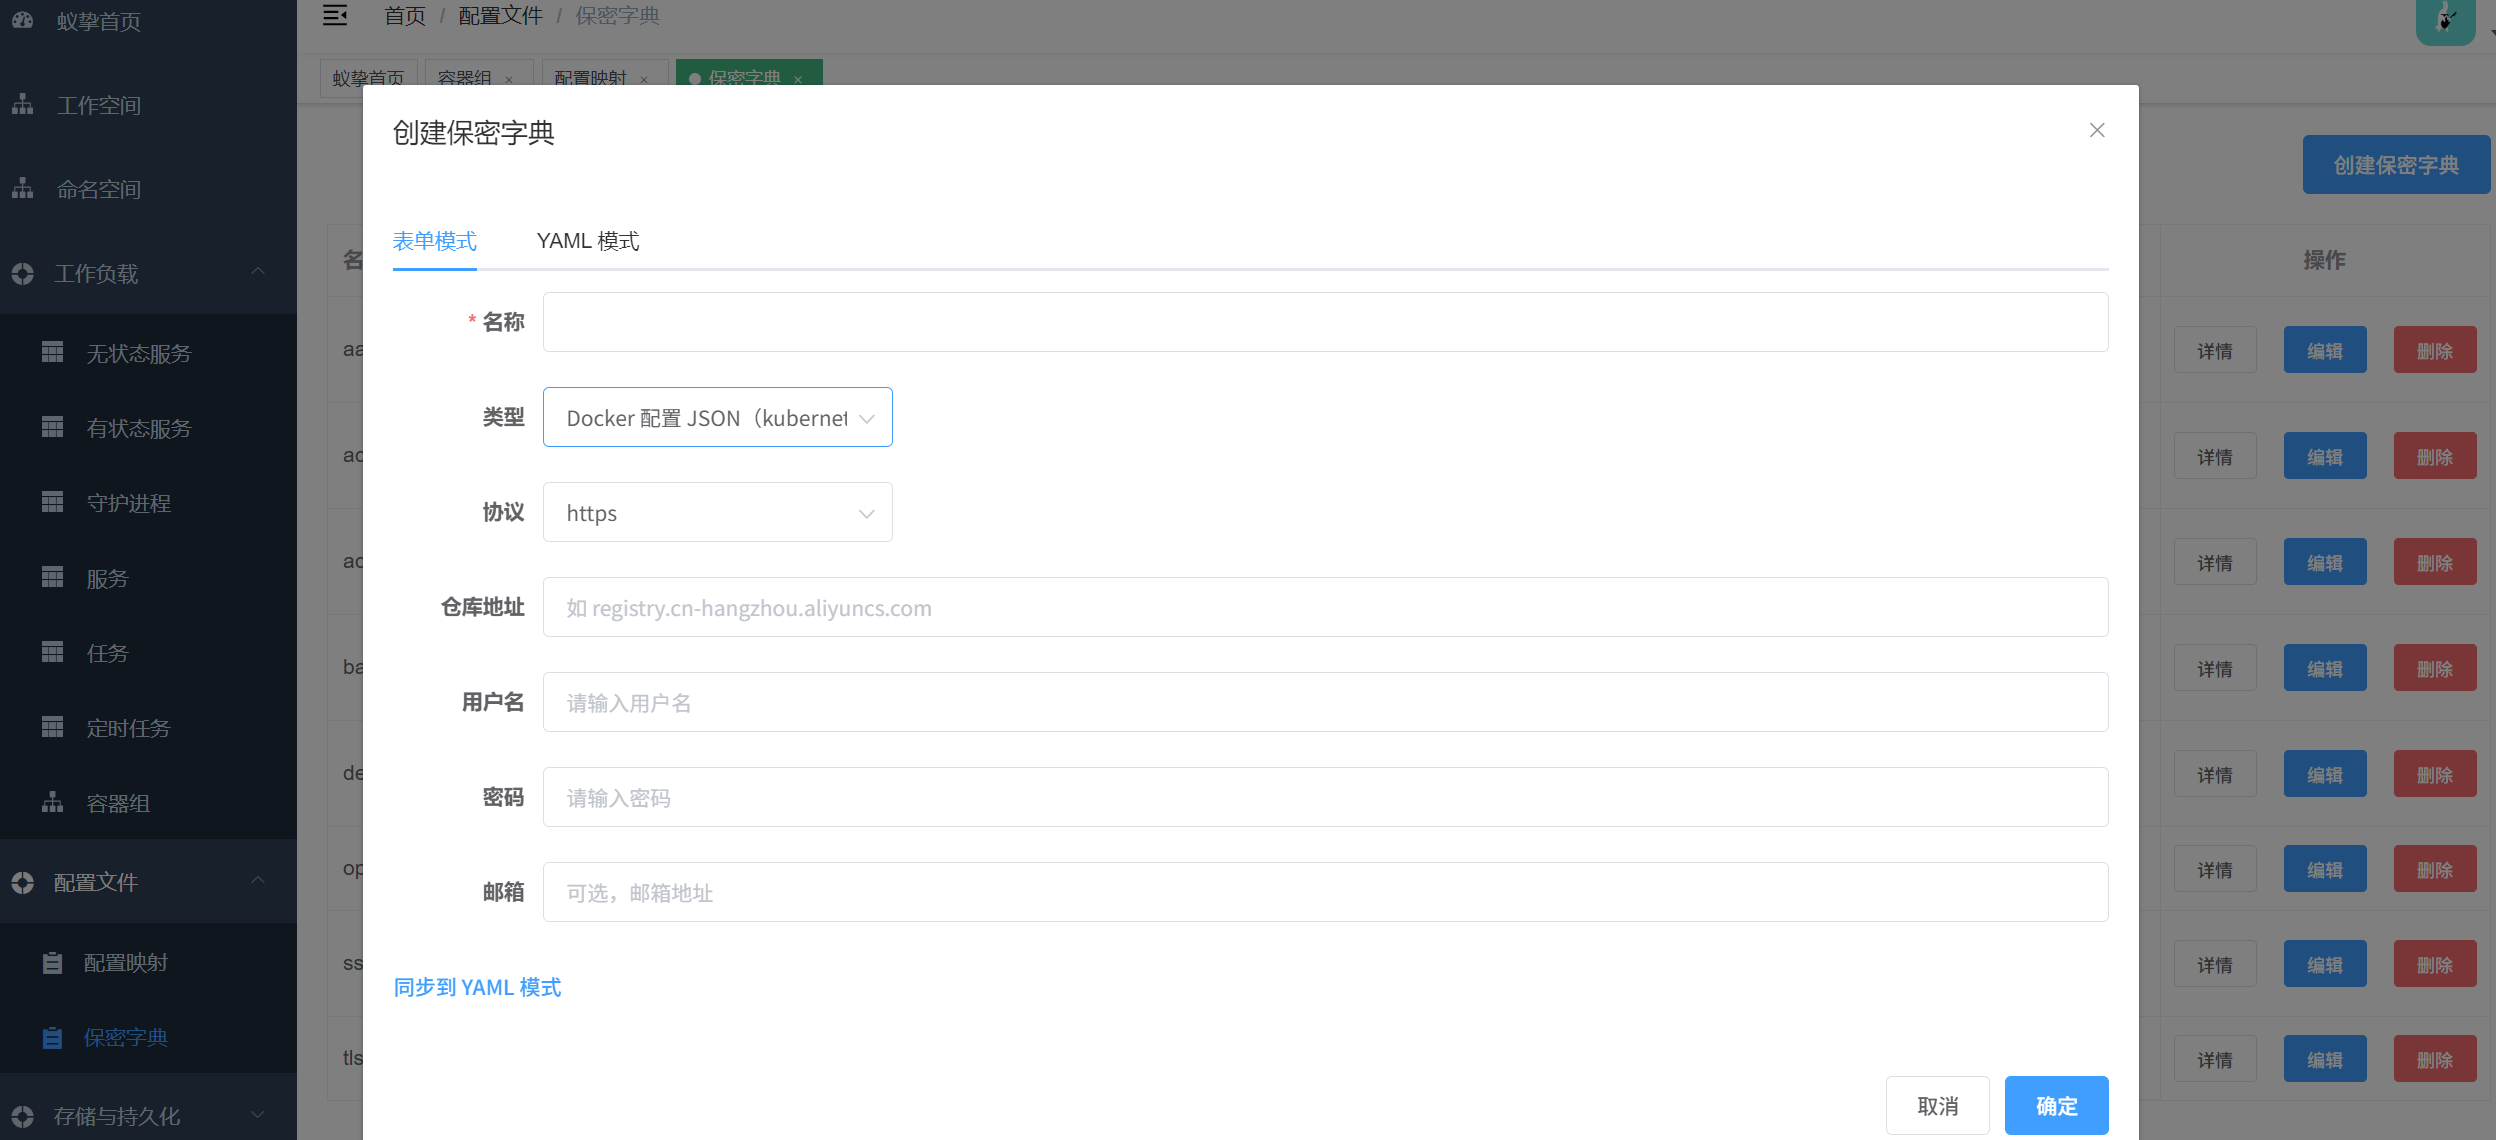Click the 蚁挚首页 dashboard icon

pos(23,20)
